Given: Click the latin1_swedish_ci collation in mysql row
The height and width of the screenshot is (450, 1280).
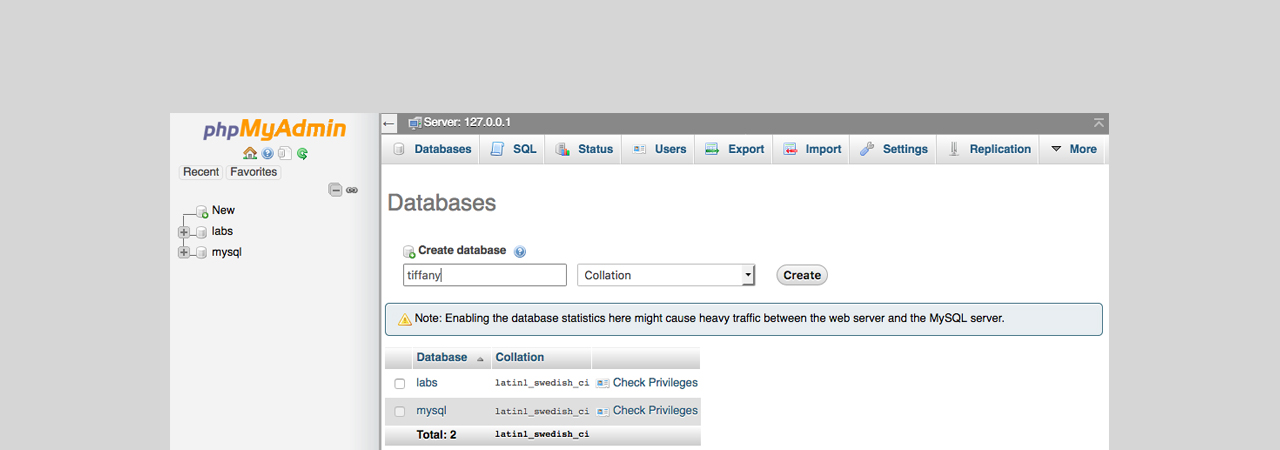Looking at the screenshot, I should tap(542, 412).
